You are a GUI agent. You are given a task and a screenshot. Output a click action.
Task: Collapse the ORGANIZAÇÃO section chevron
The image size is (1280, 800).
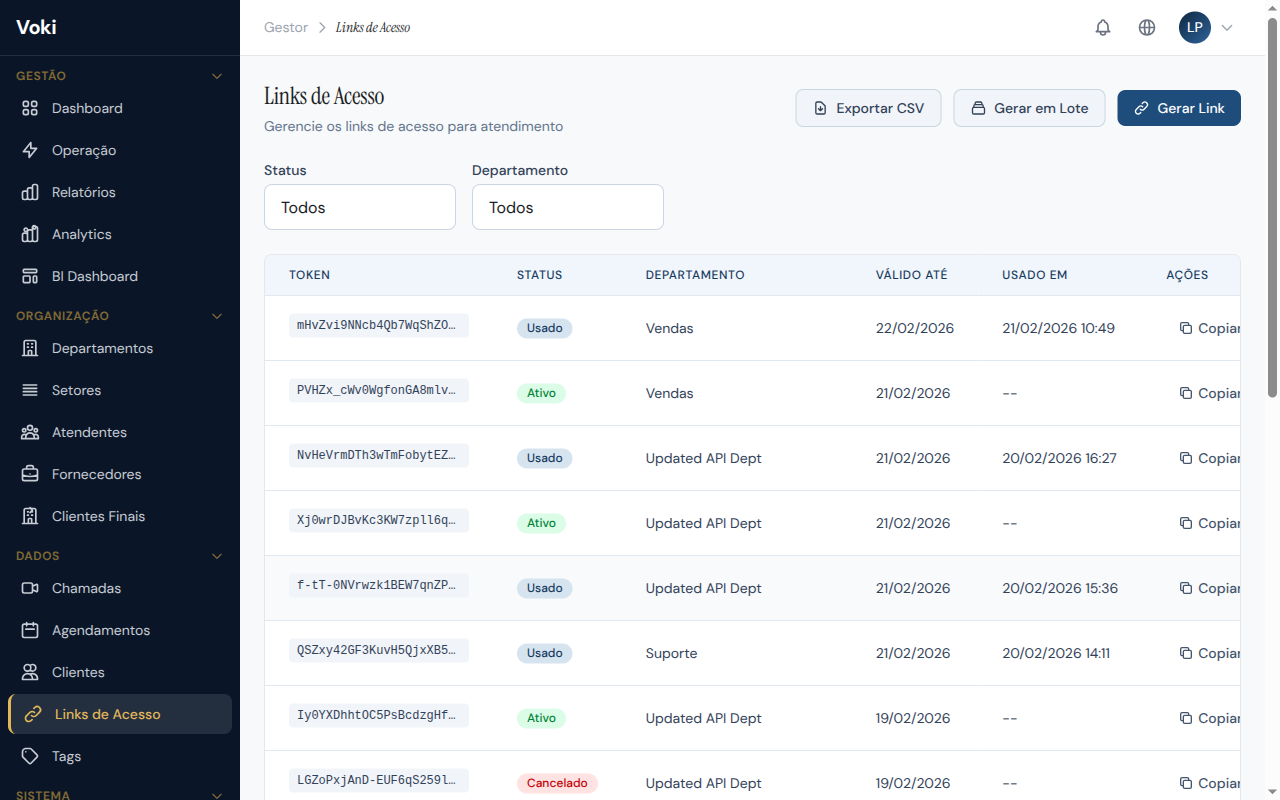click(217, 315)
